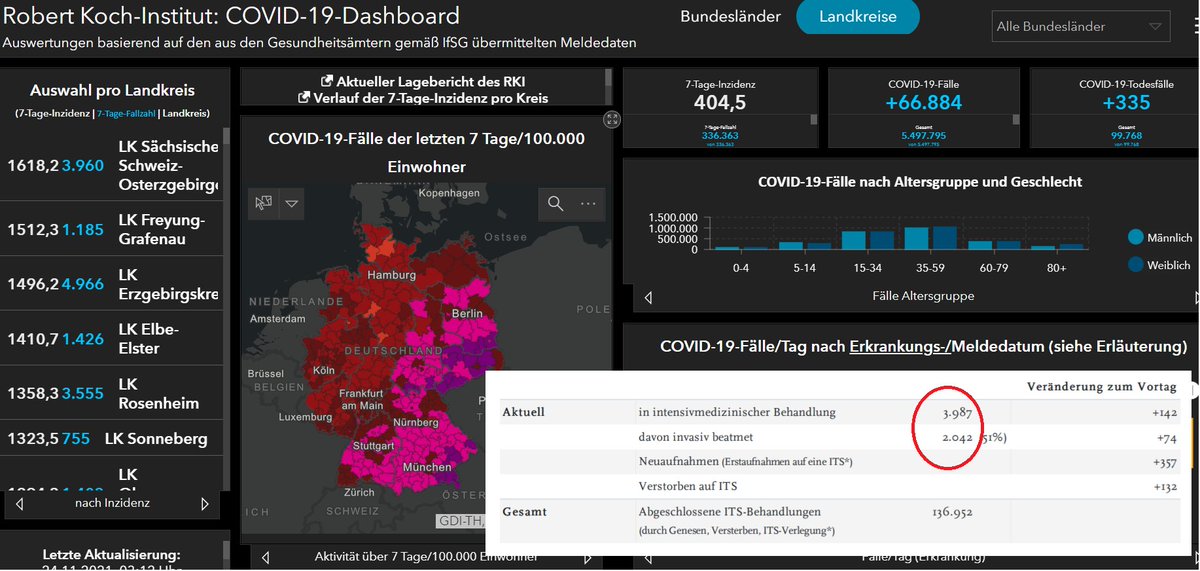Click the Neuaufnahmen row in the table
1200x571 pixels.
845,462
